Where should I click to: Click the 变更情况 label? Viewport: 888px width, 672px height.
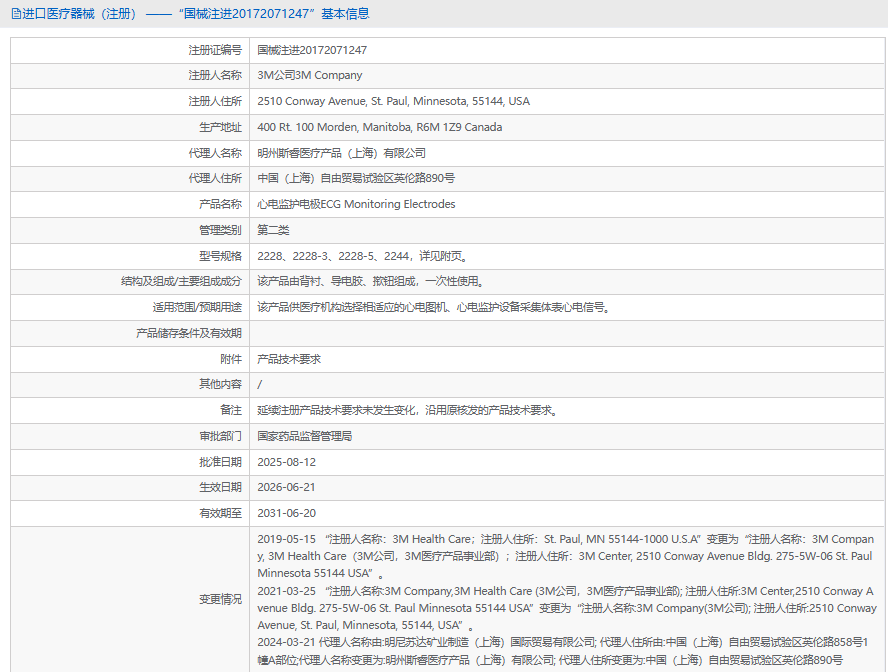220,600
